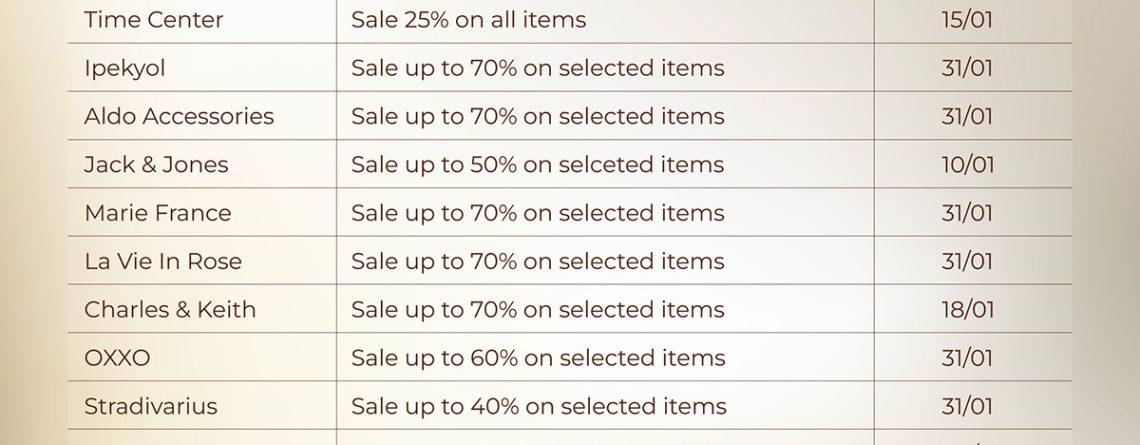Click the Charles & Keith 70% sale offer

pyautogui.click(x=537, y=309)
